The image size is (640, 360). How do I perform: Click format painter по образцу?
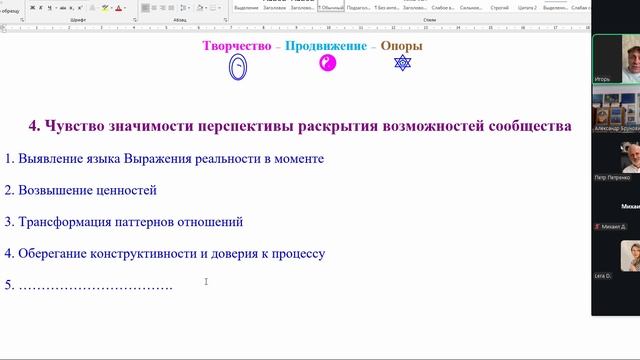coord(10,11)
